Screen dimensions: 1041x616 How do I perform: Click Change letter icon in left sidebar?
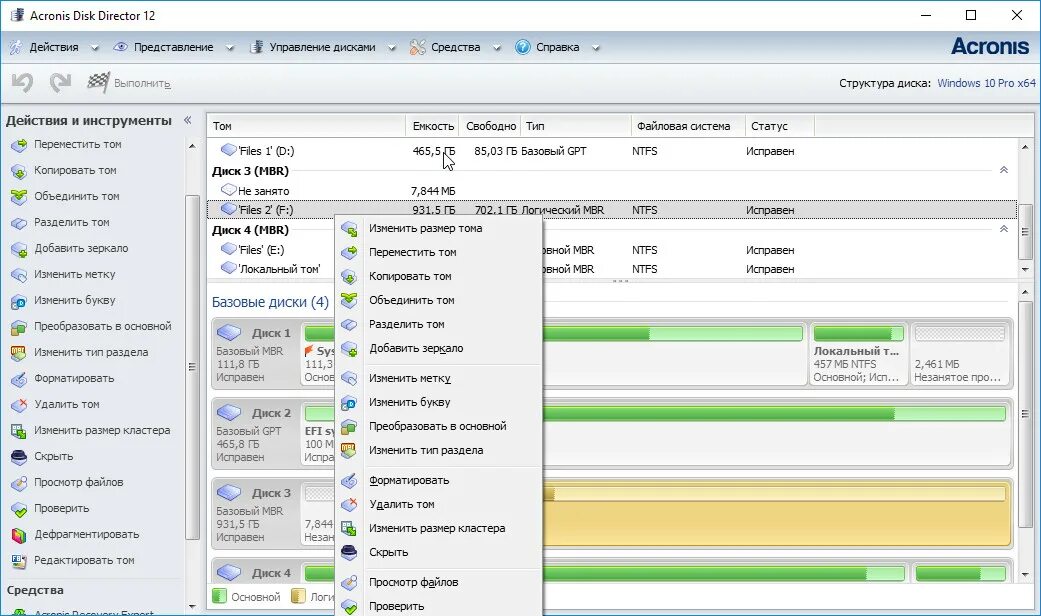[19, 301]
